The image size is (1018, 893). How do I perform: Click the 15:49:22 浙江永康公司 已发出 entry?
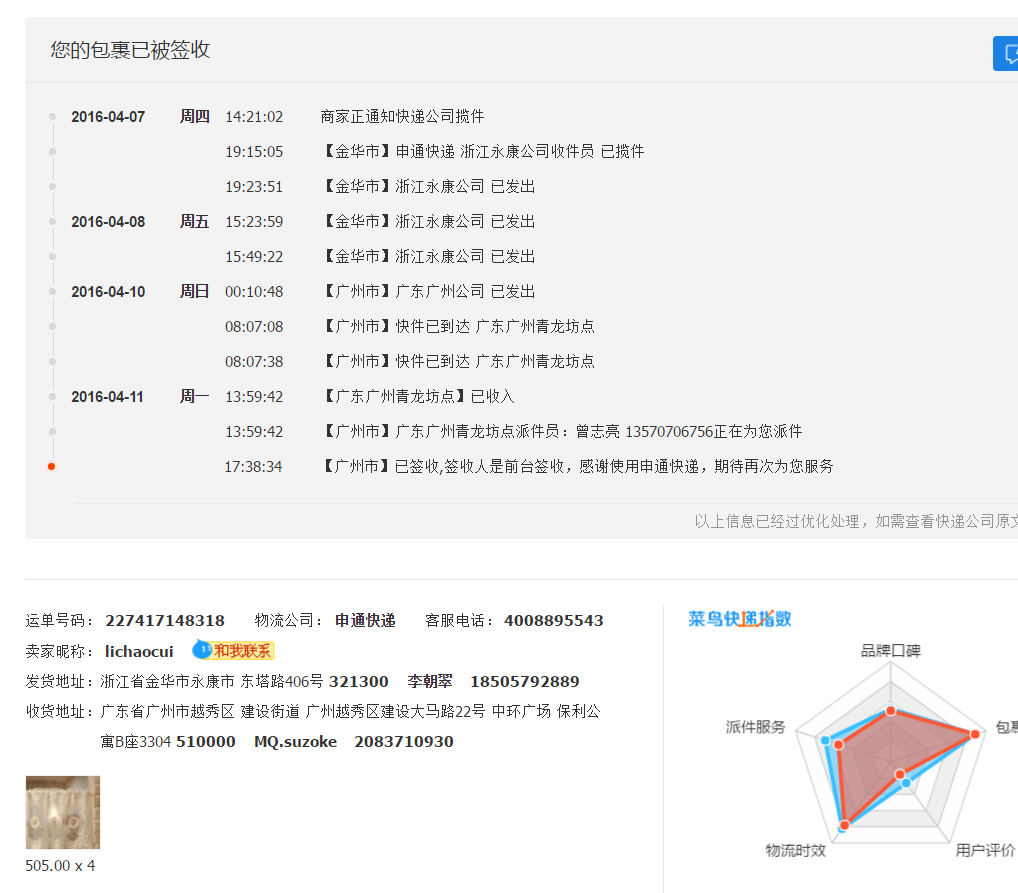click(429, 257)
